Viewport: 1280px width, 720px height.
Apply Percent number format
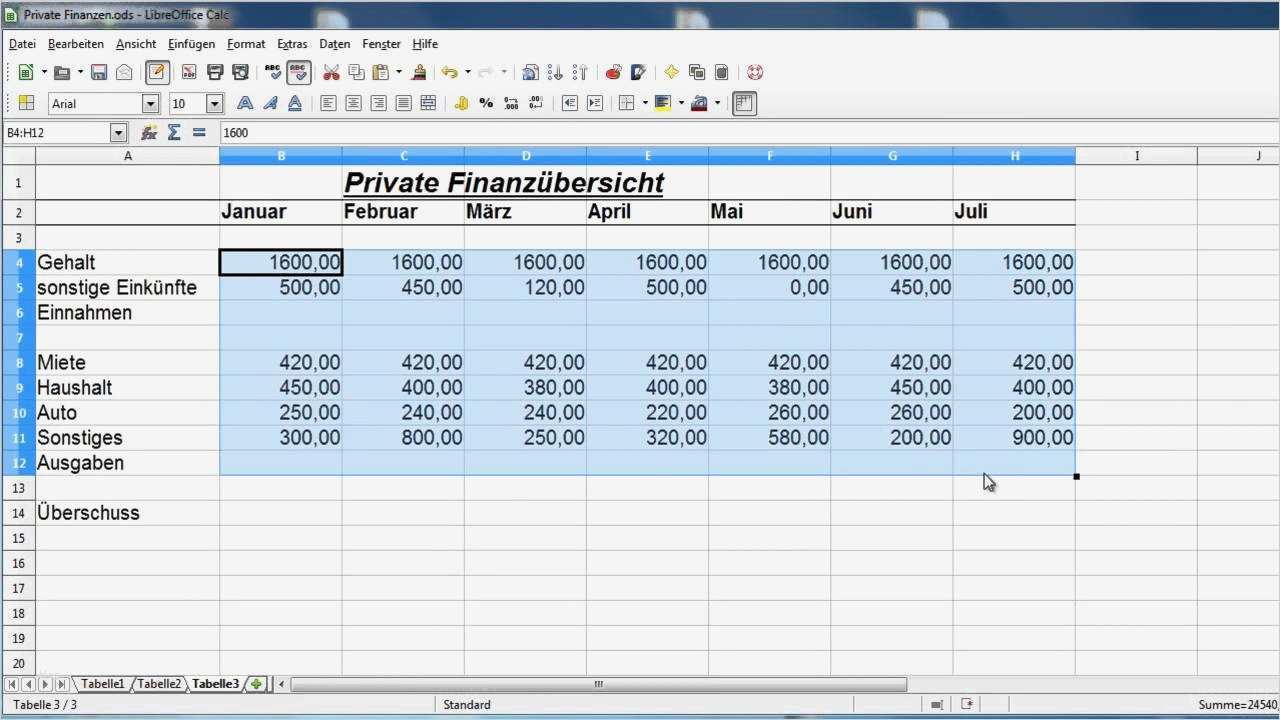(x=486, y=103)
